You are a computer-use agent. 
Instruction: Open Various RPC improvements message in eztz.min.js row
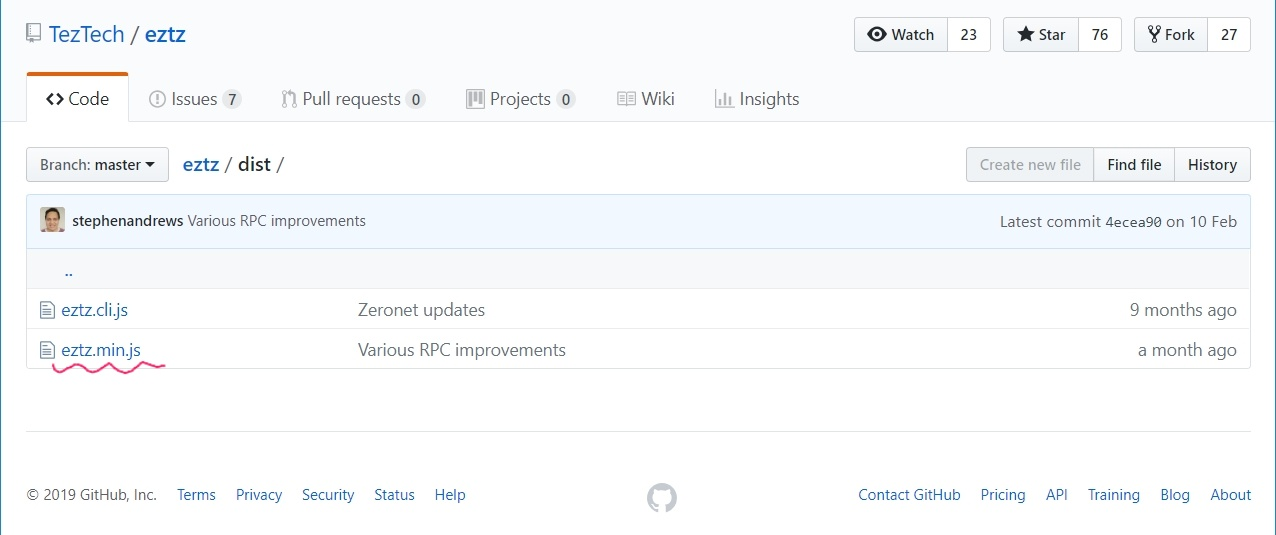tap(462, 350)
